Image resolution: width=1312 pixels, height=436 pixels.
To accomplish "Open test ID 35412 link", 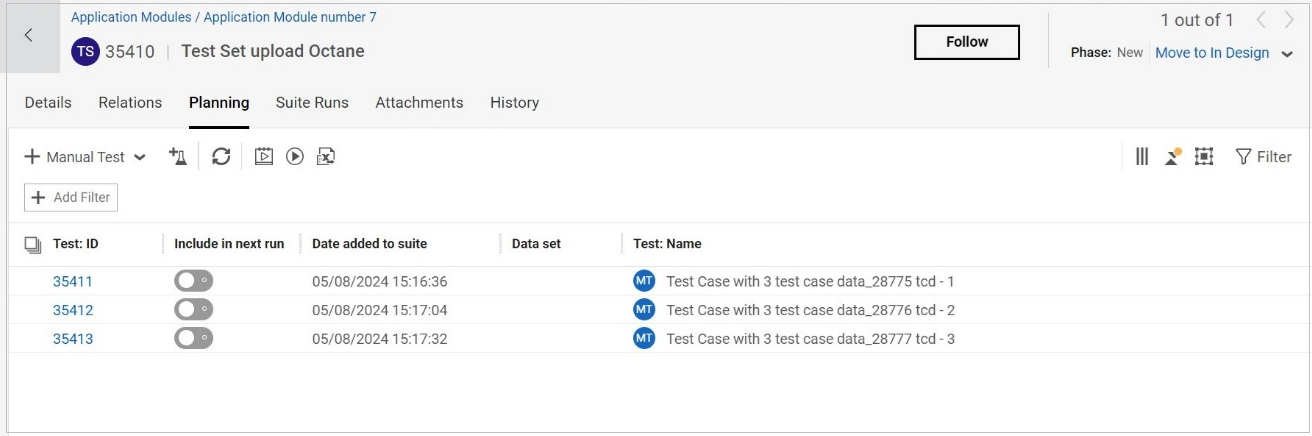I will (x=73, y=310).
